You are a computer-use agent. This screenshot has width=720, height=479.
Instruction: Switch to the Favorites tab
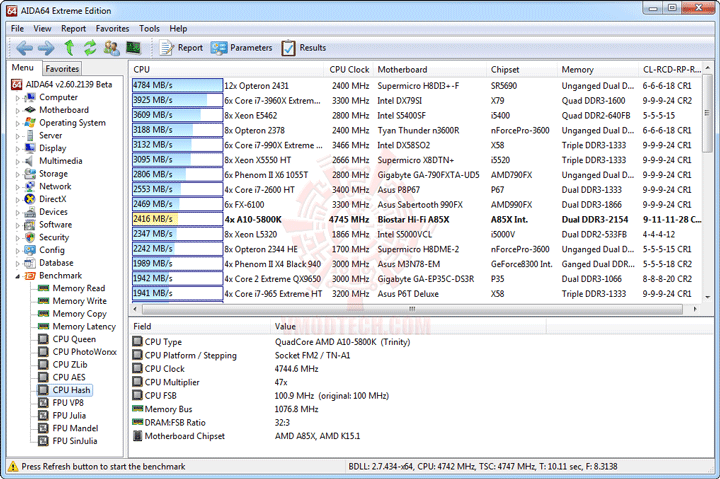tap(62, 69)
